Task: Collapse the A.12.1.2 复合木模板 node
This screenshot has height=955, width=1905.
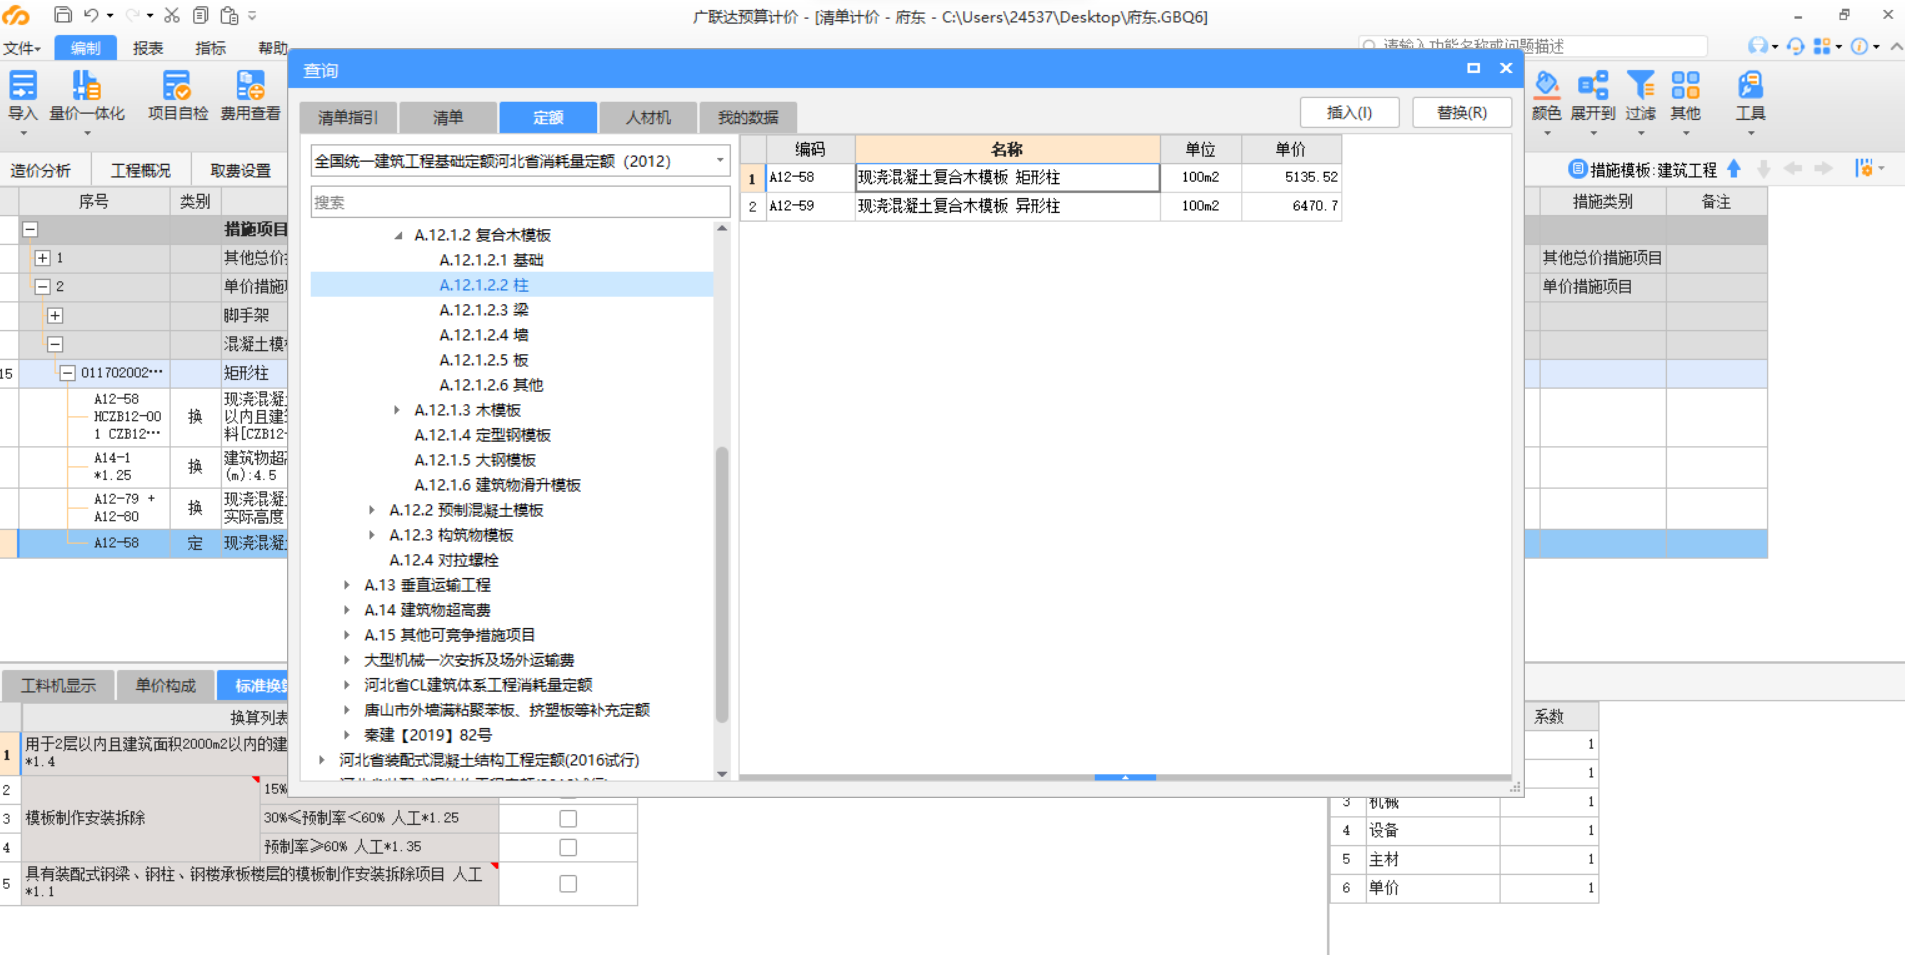Action: 398,235
